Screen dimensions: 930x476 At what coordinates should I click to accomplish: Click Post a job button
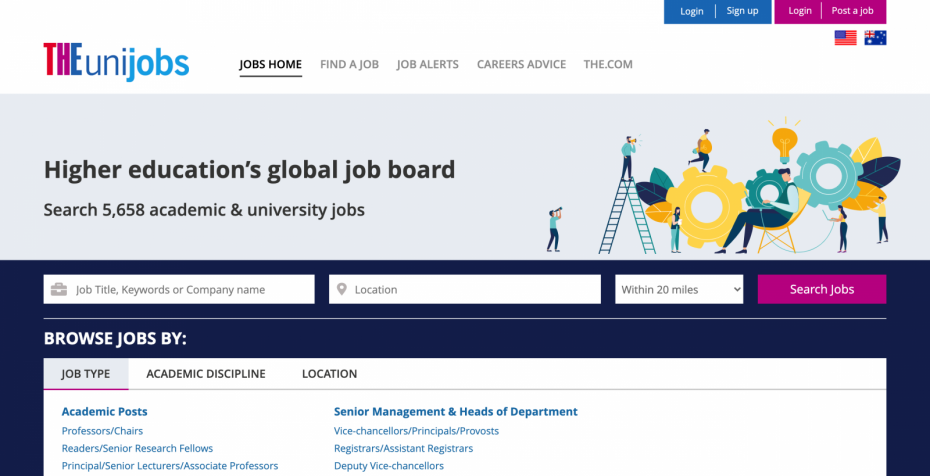[x=852, y=11]
